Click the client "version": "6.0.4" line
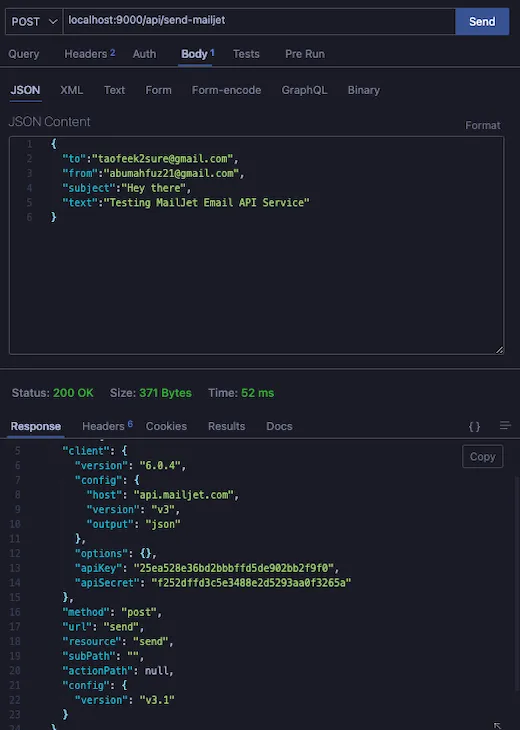 130,465
